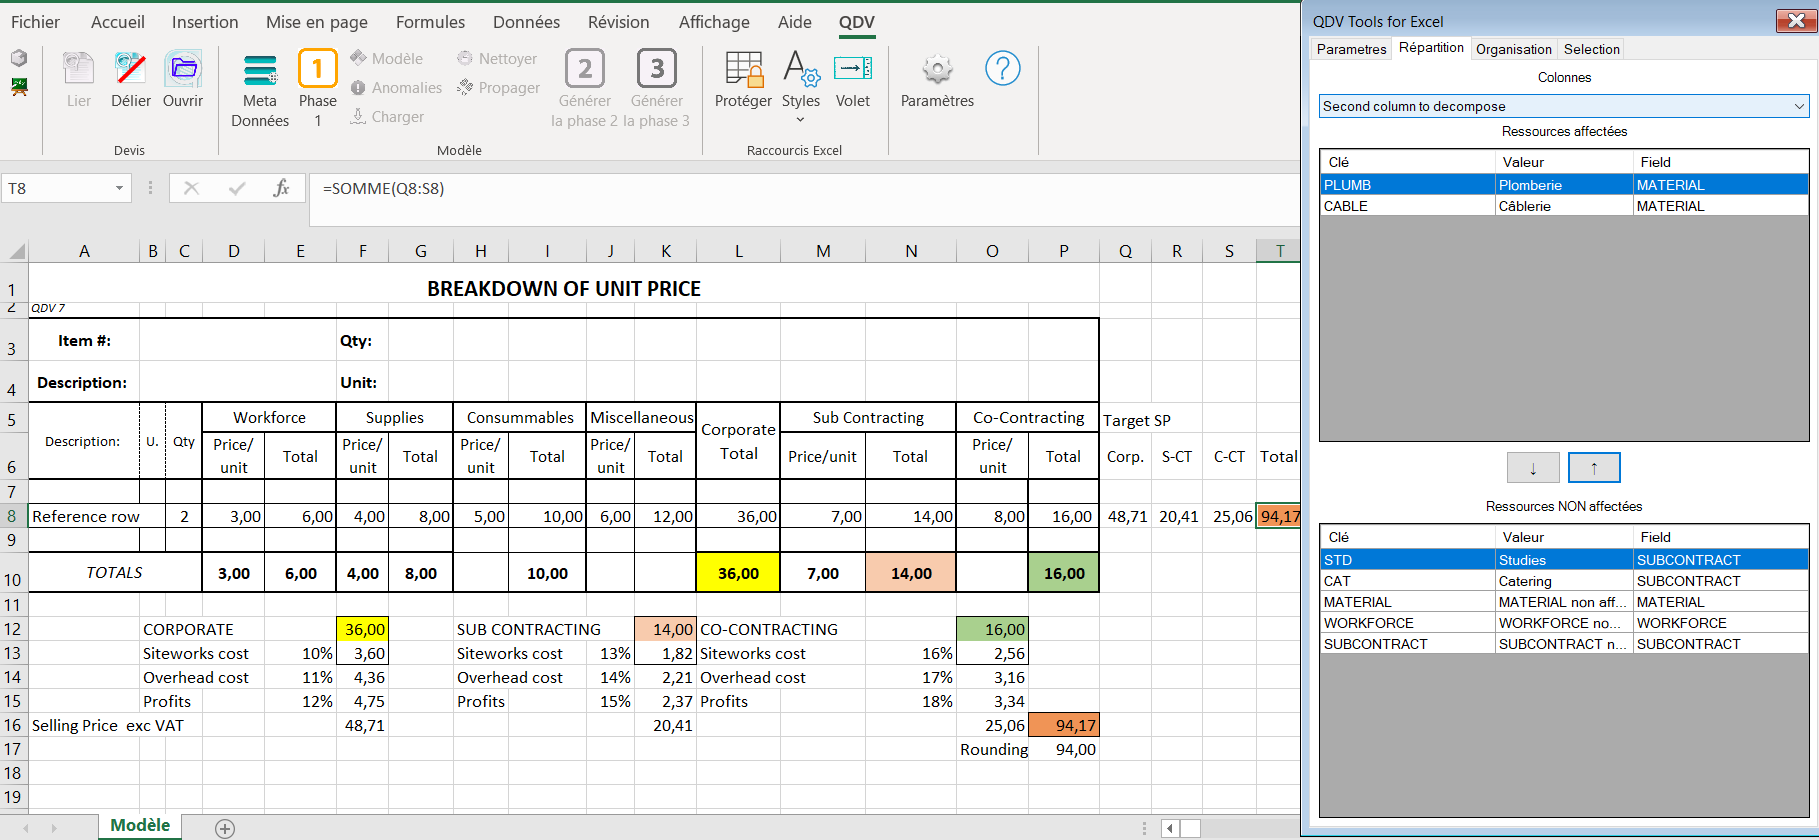
Task: Select the CAT Catering resource row
Action: (x=1564, y=581)
